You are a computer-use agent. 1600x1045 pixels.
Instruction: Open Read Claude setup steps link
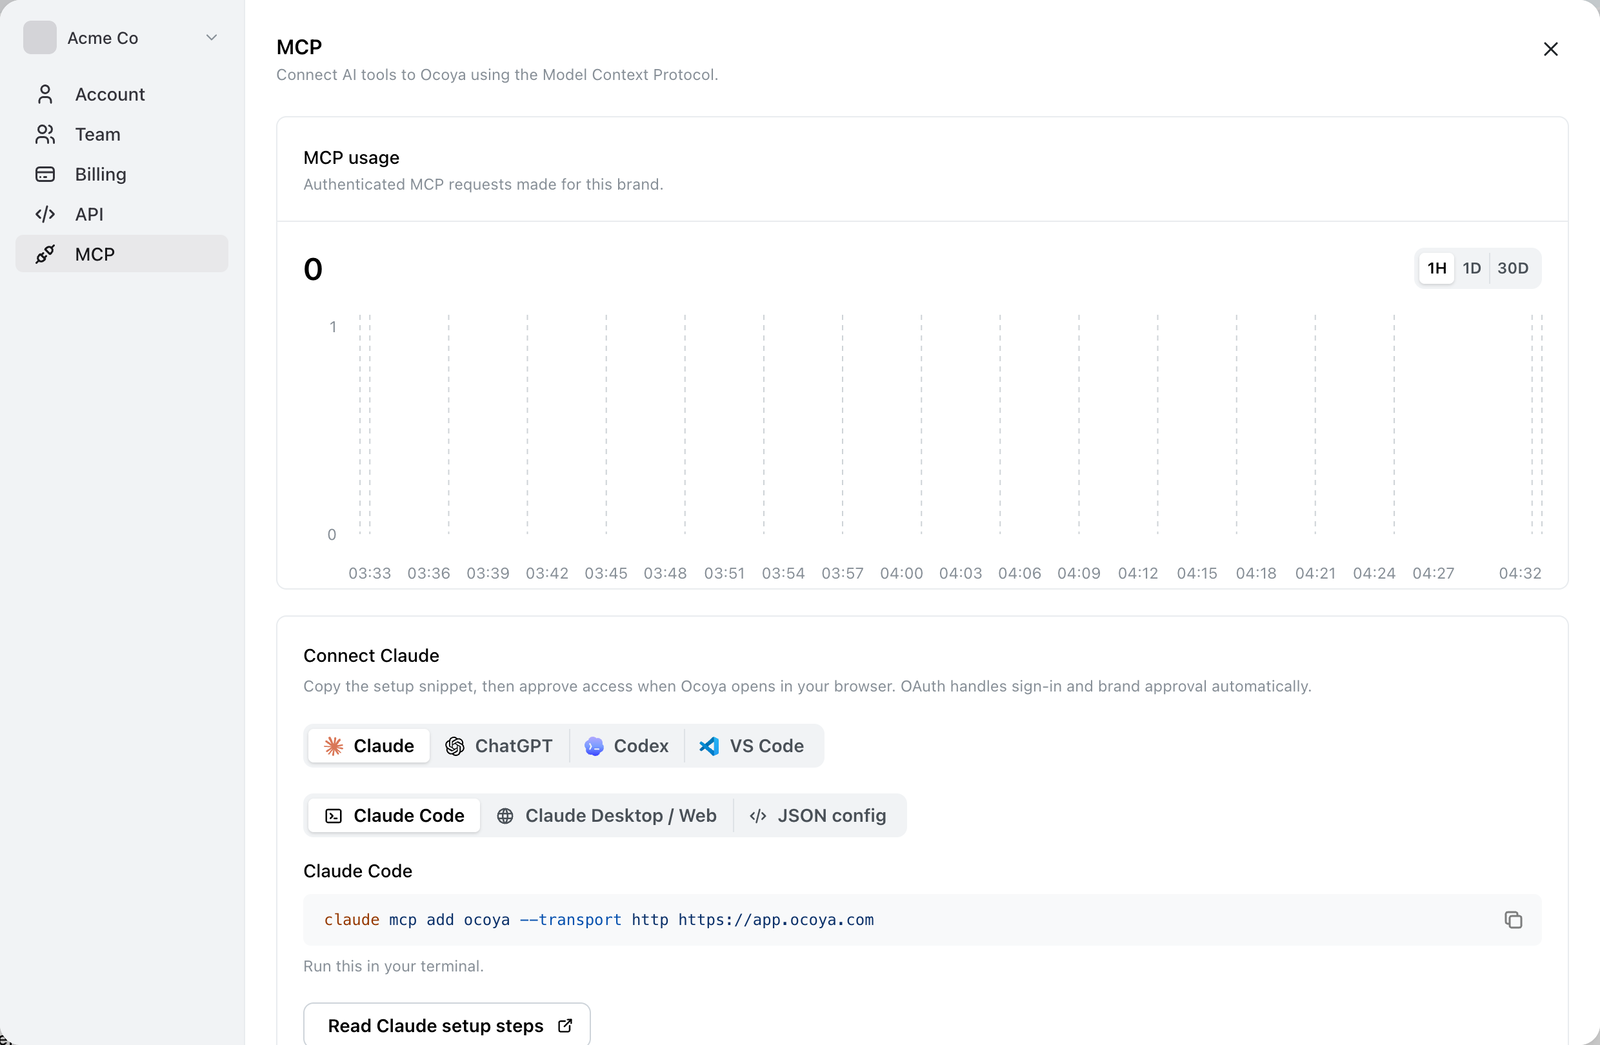tap(447, 1025)
